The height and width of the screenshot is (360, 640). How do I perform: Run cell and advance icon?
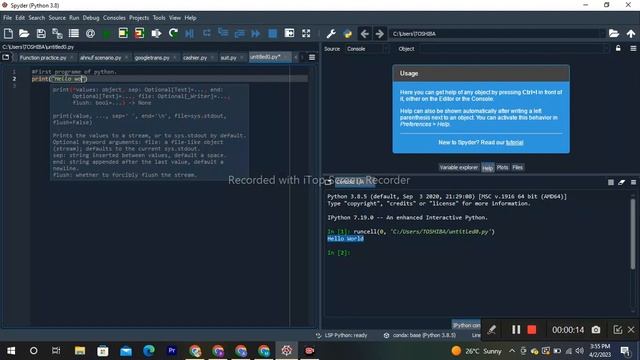pos(139,33)
